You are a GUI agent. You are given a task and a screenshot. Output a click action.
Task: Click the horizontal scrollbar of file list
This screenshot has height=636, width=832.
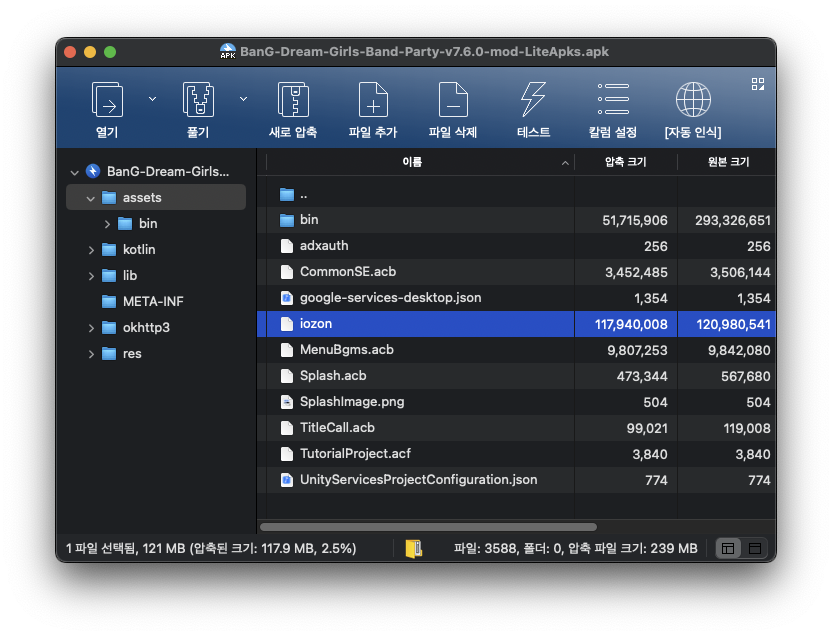click(x=428, y=527)
